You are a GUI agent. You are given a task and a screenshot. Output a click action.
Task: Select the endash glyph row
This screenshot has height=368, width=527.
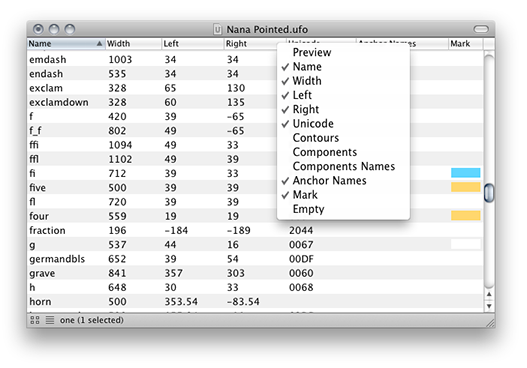point(255,74)
